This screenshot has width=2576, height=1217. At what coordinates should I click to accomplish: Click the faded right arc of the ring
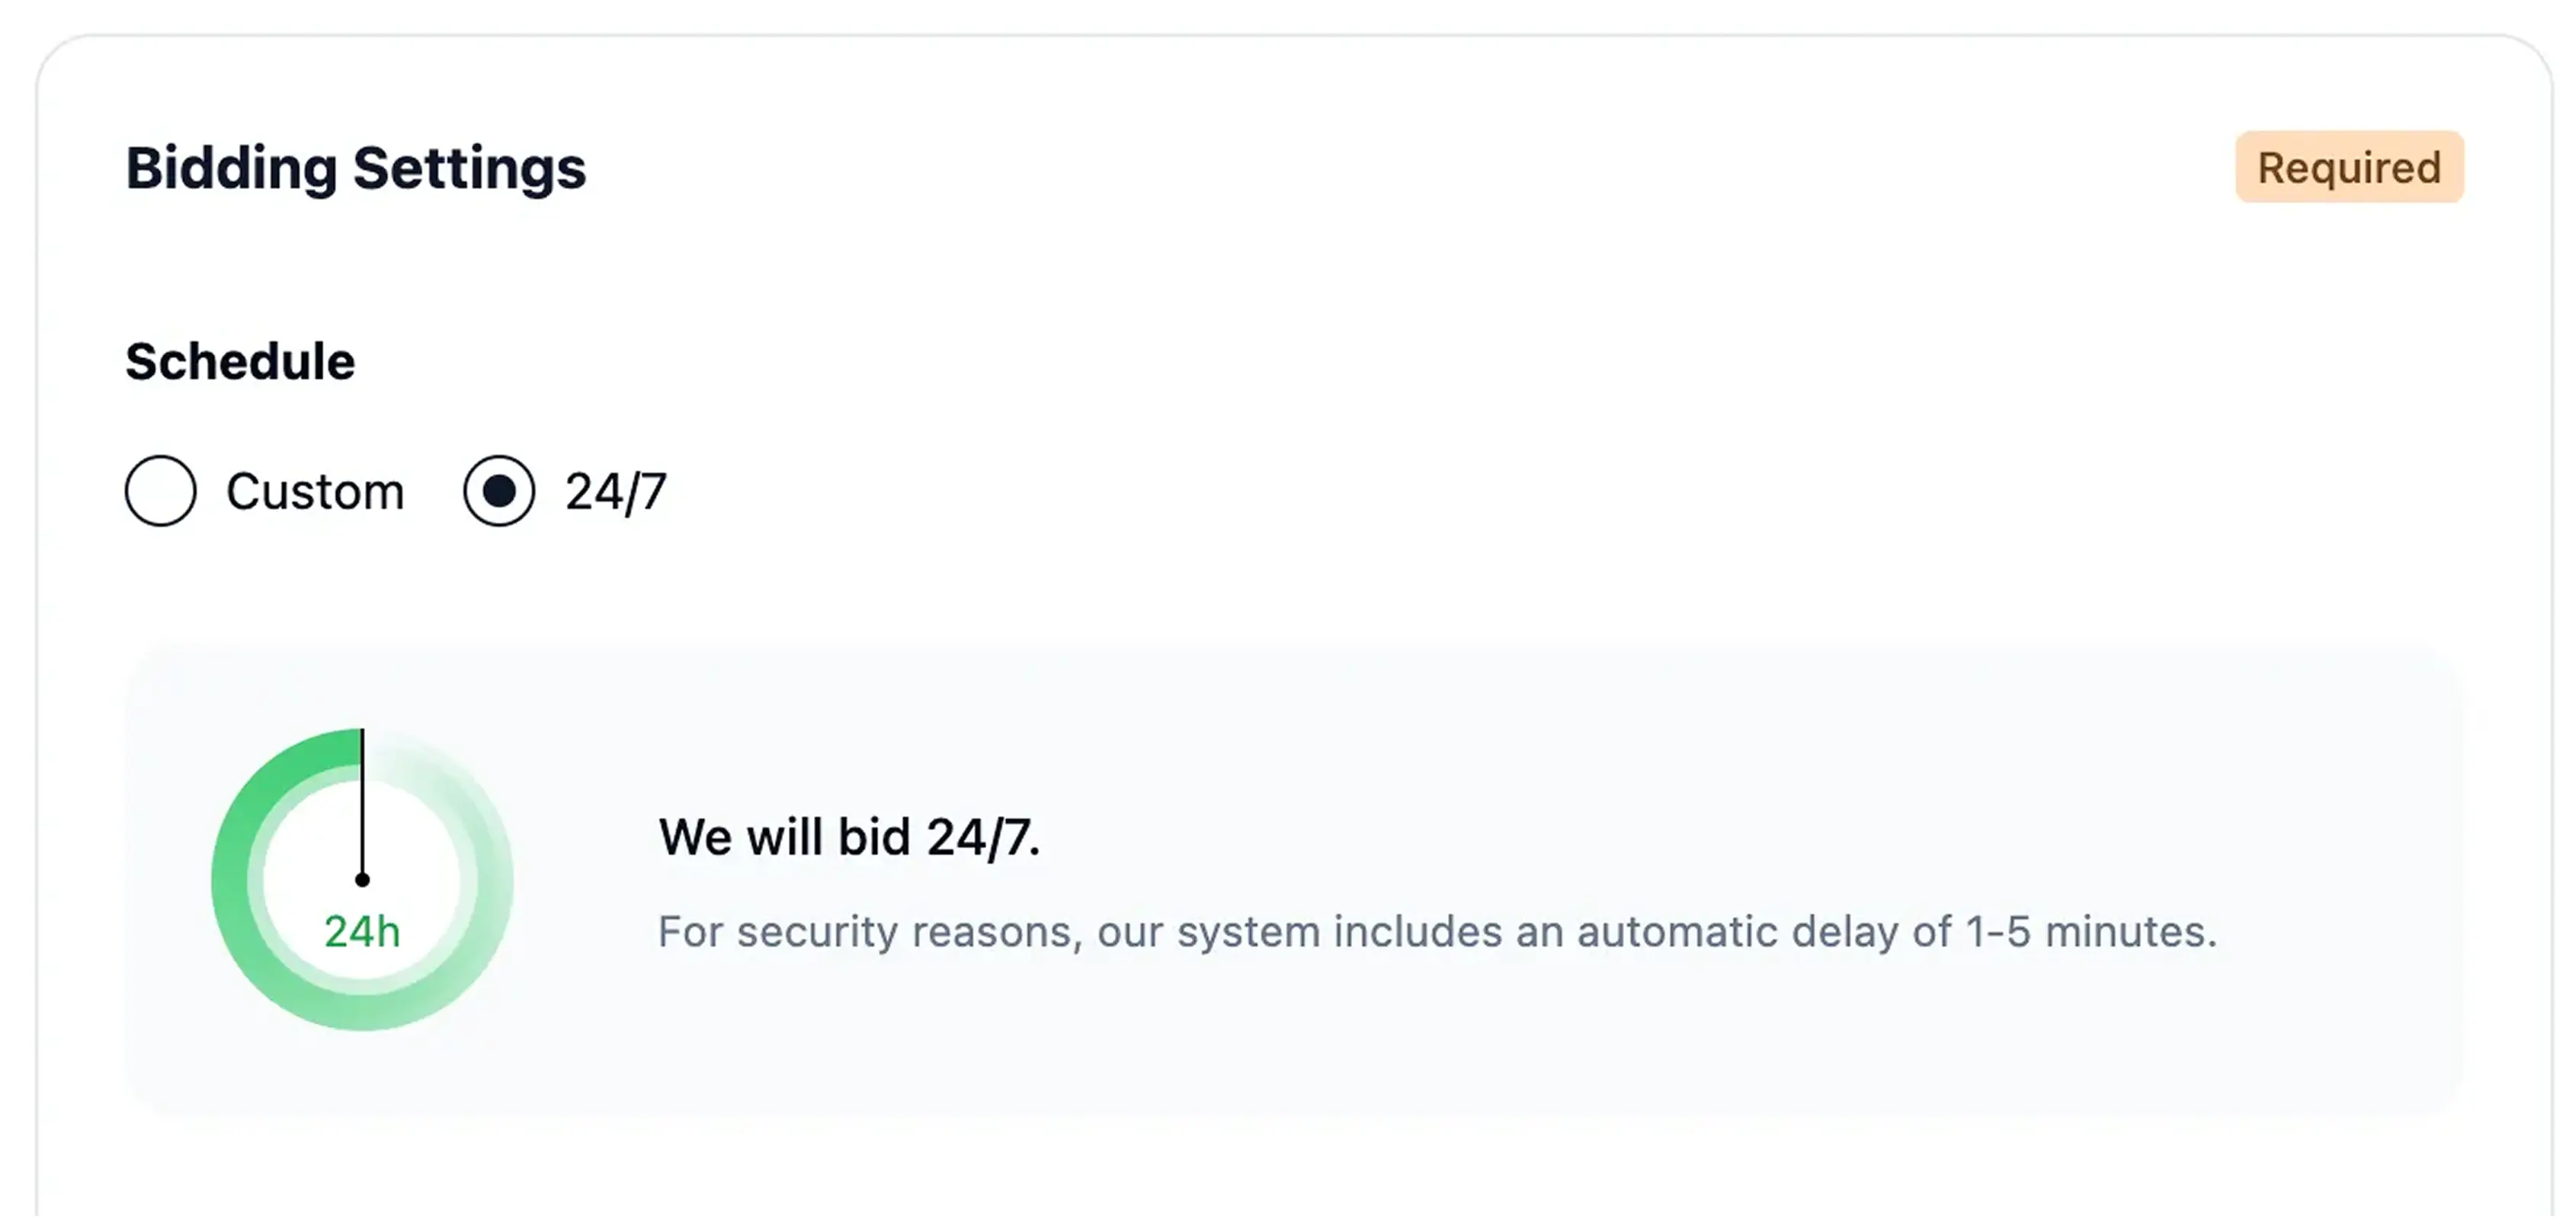tap(494, 880)
